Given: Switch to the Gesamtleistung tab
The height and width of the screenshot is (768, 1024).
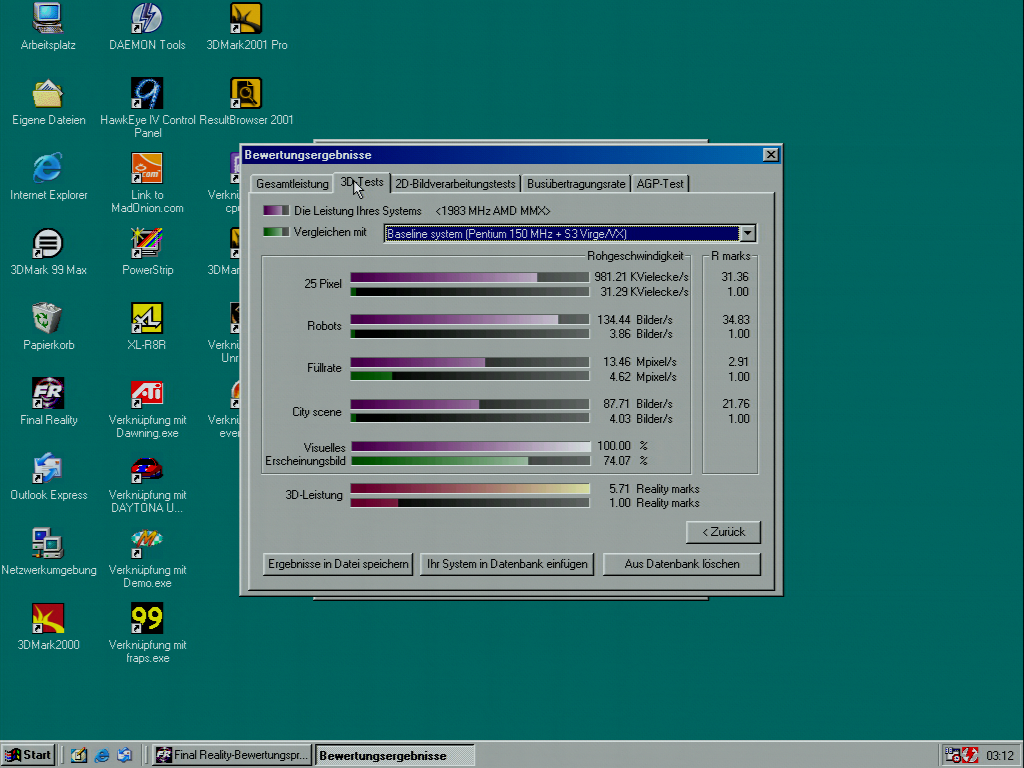Looking at the screenshot, I should pyautogui.click(x=292, y=184).
